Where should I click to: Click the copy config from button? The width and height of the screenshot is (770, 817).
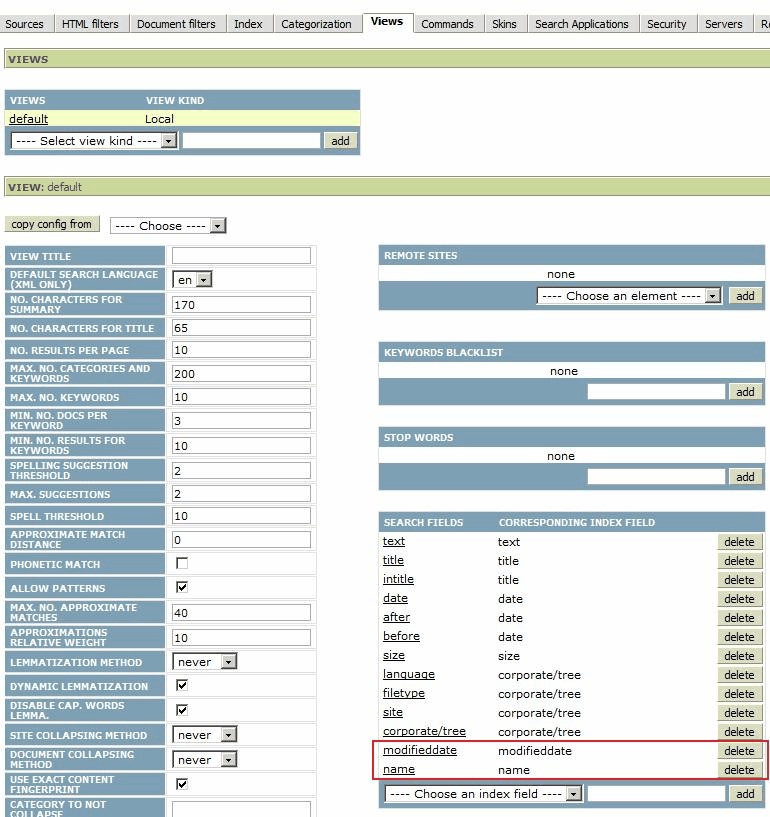tap(52, 224)
